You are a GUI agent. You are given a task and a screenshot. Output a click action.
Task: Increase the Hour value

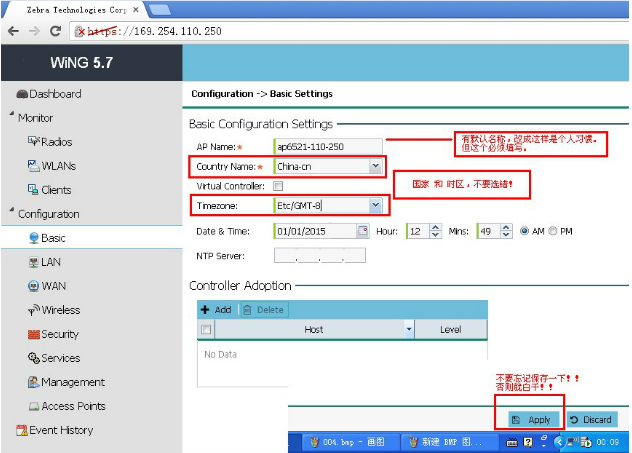tap(435, 227)
